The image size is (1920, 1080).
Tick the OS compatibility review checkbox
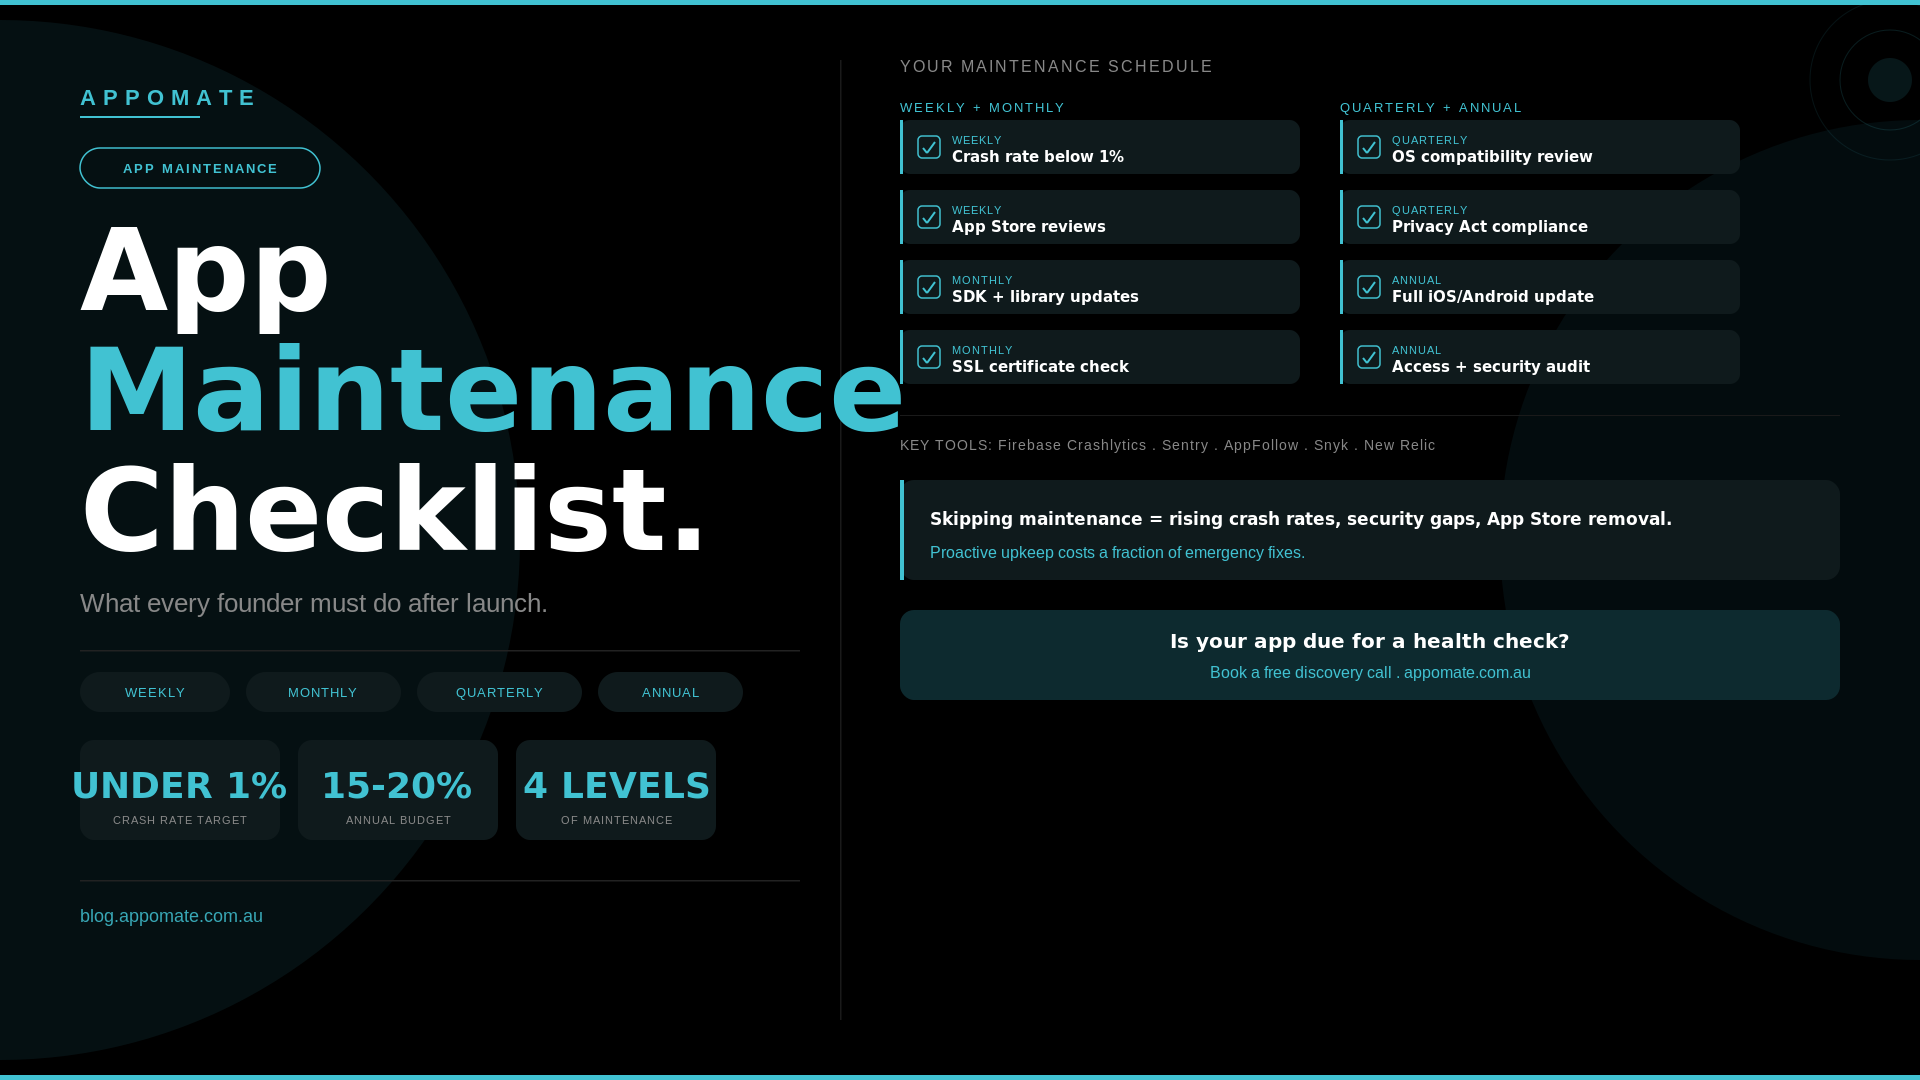click(x=1369, y=147)
